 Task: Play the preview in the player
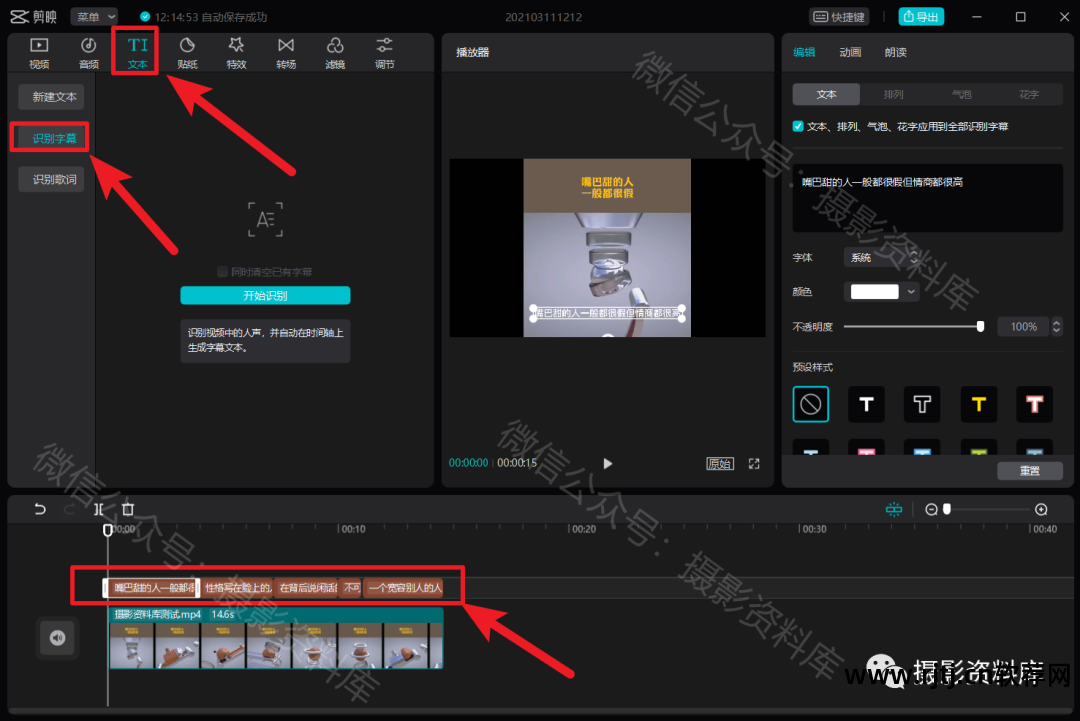pos(608,463)
